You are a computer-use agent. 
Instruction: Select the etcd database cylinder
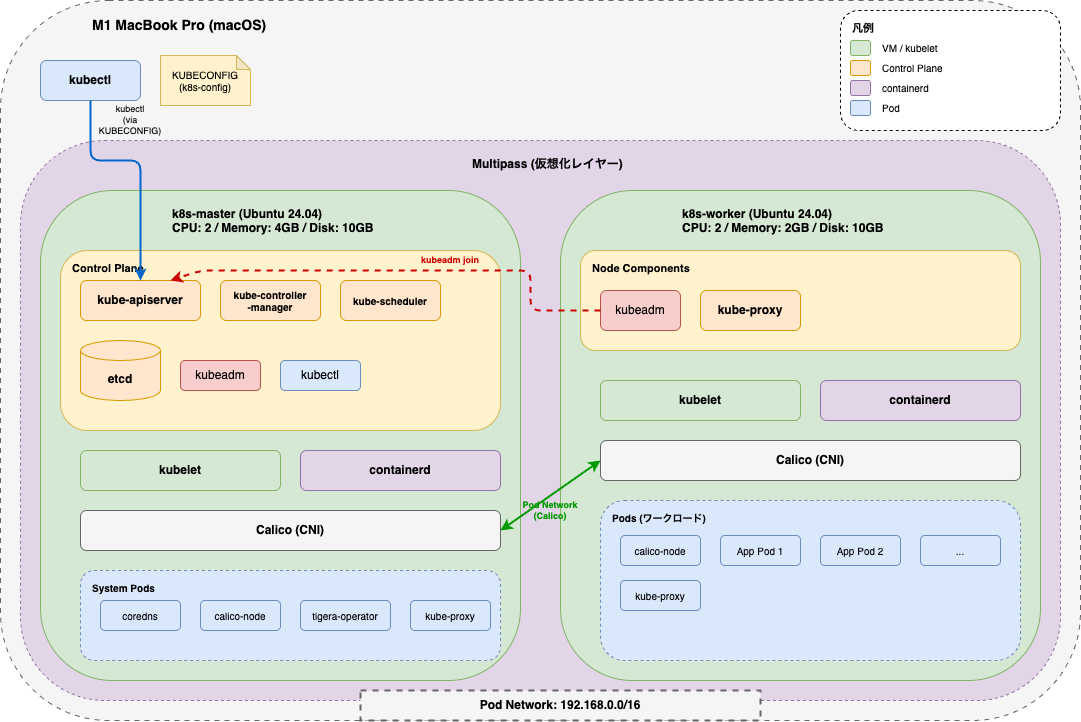(x=121, y=370)
